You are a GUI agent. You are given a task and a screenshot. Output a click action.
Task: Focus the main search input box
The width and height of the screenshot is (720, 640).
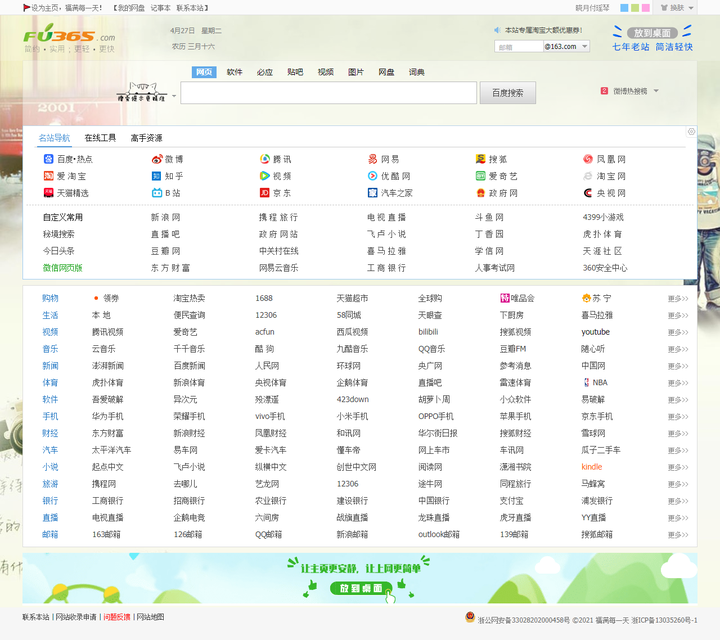pyautogui.click(x=328, y=93)
